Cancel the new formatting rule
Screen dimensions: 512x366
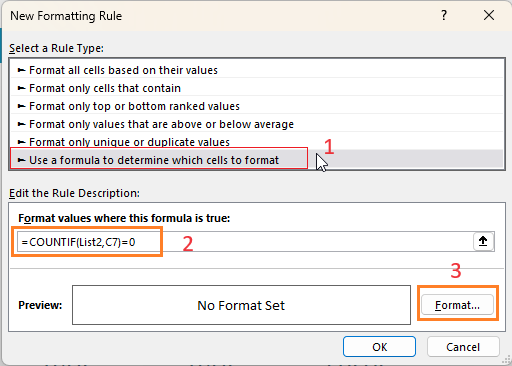[463, 347]
